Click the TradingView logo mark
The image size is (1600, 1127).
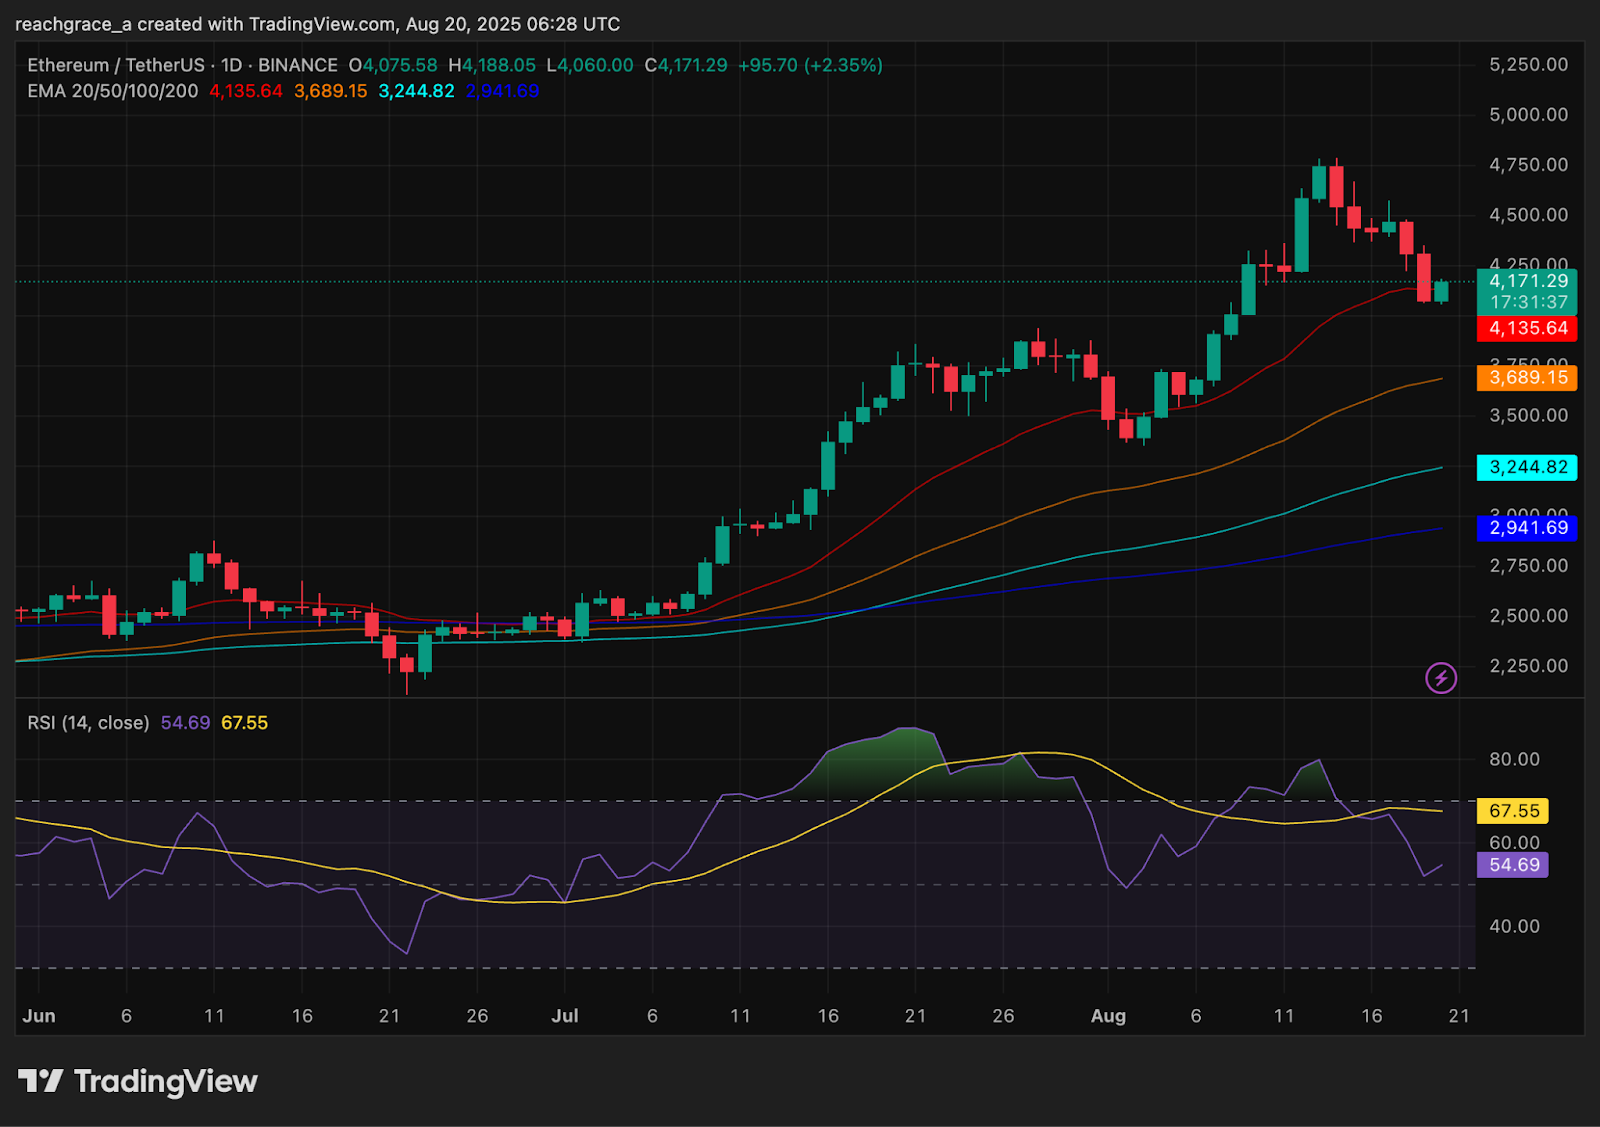40,1081
